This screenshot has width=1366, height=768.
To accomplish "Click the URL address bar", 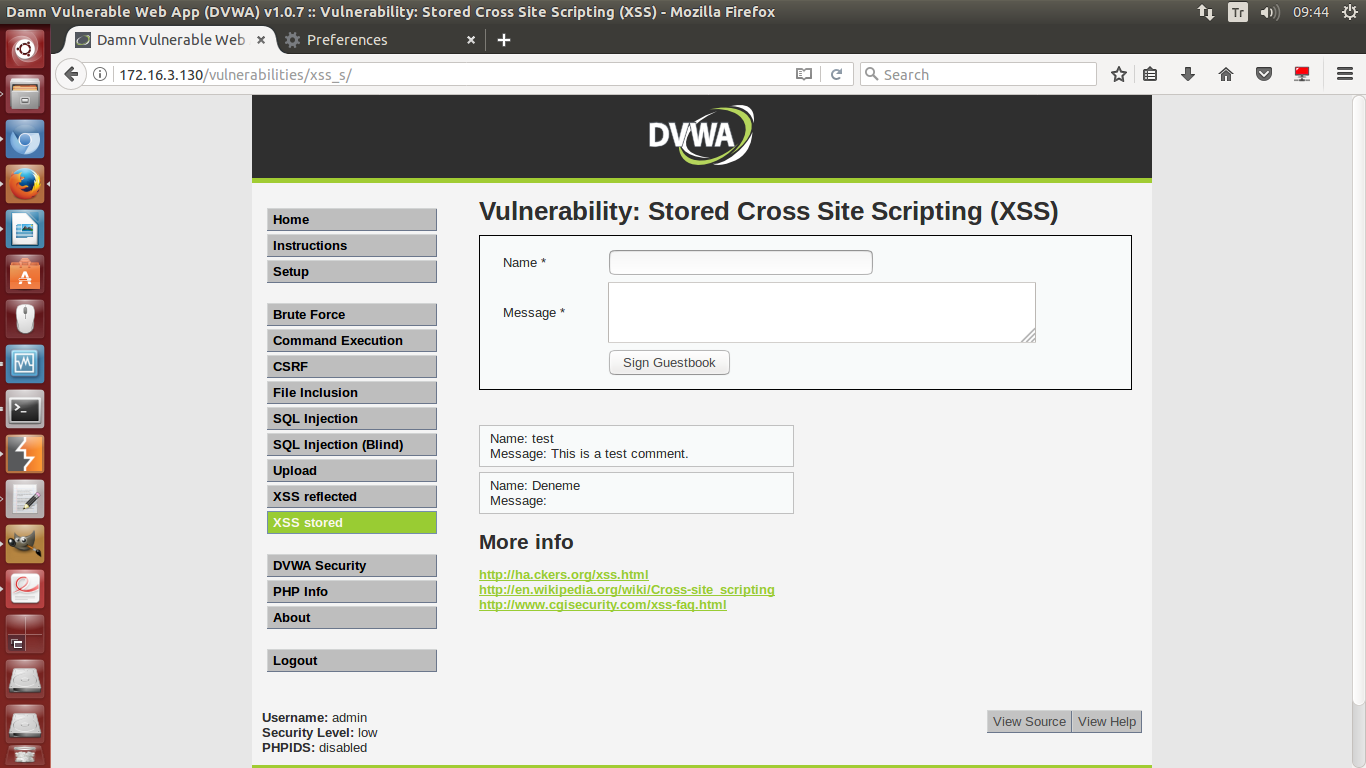I will (455, 74).
